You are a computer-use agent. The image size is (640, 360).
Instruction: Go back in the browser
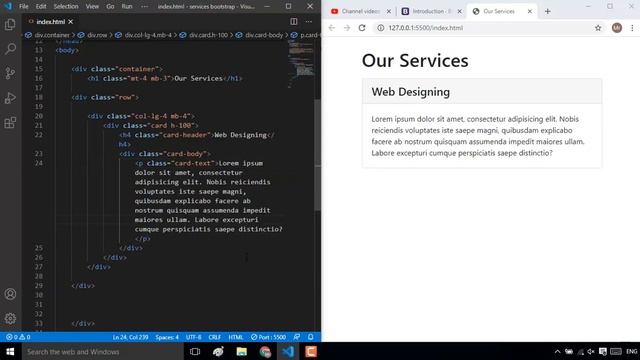(x=332, y=28)
